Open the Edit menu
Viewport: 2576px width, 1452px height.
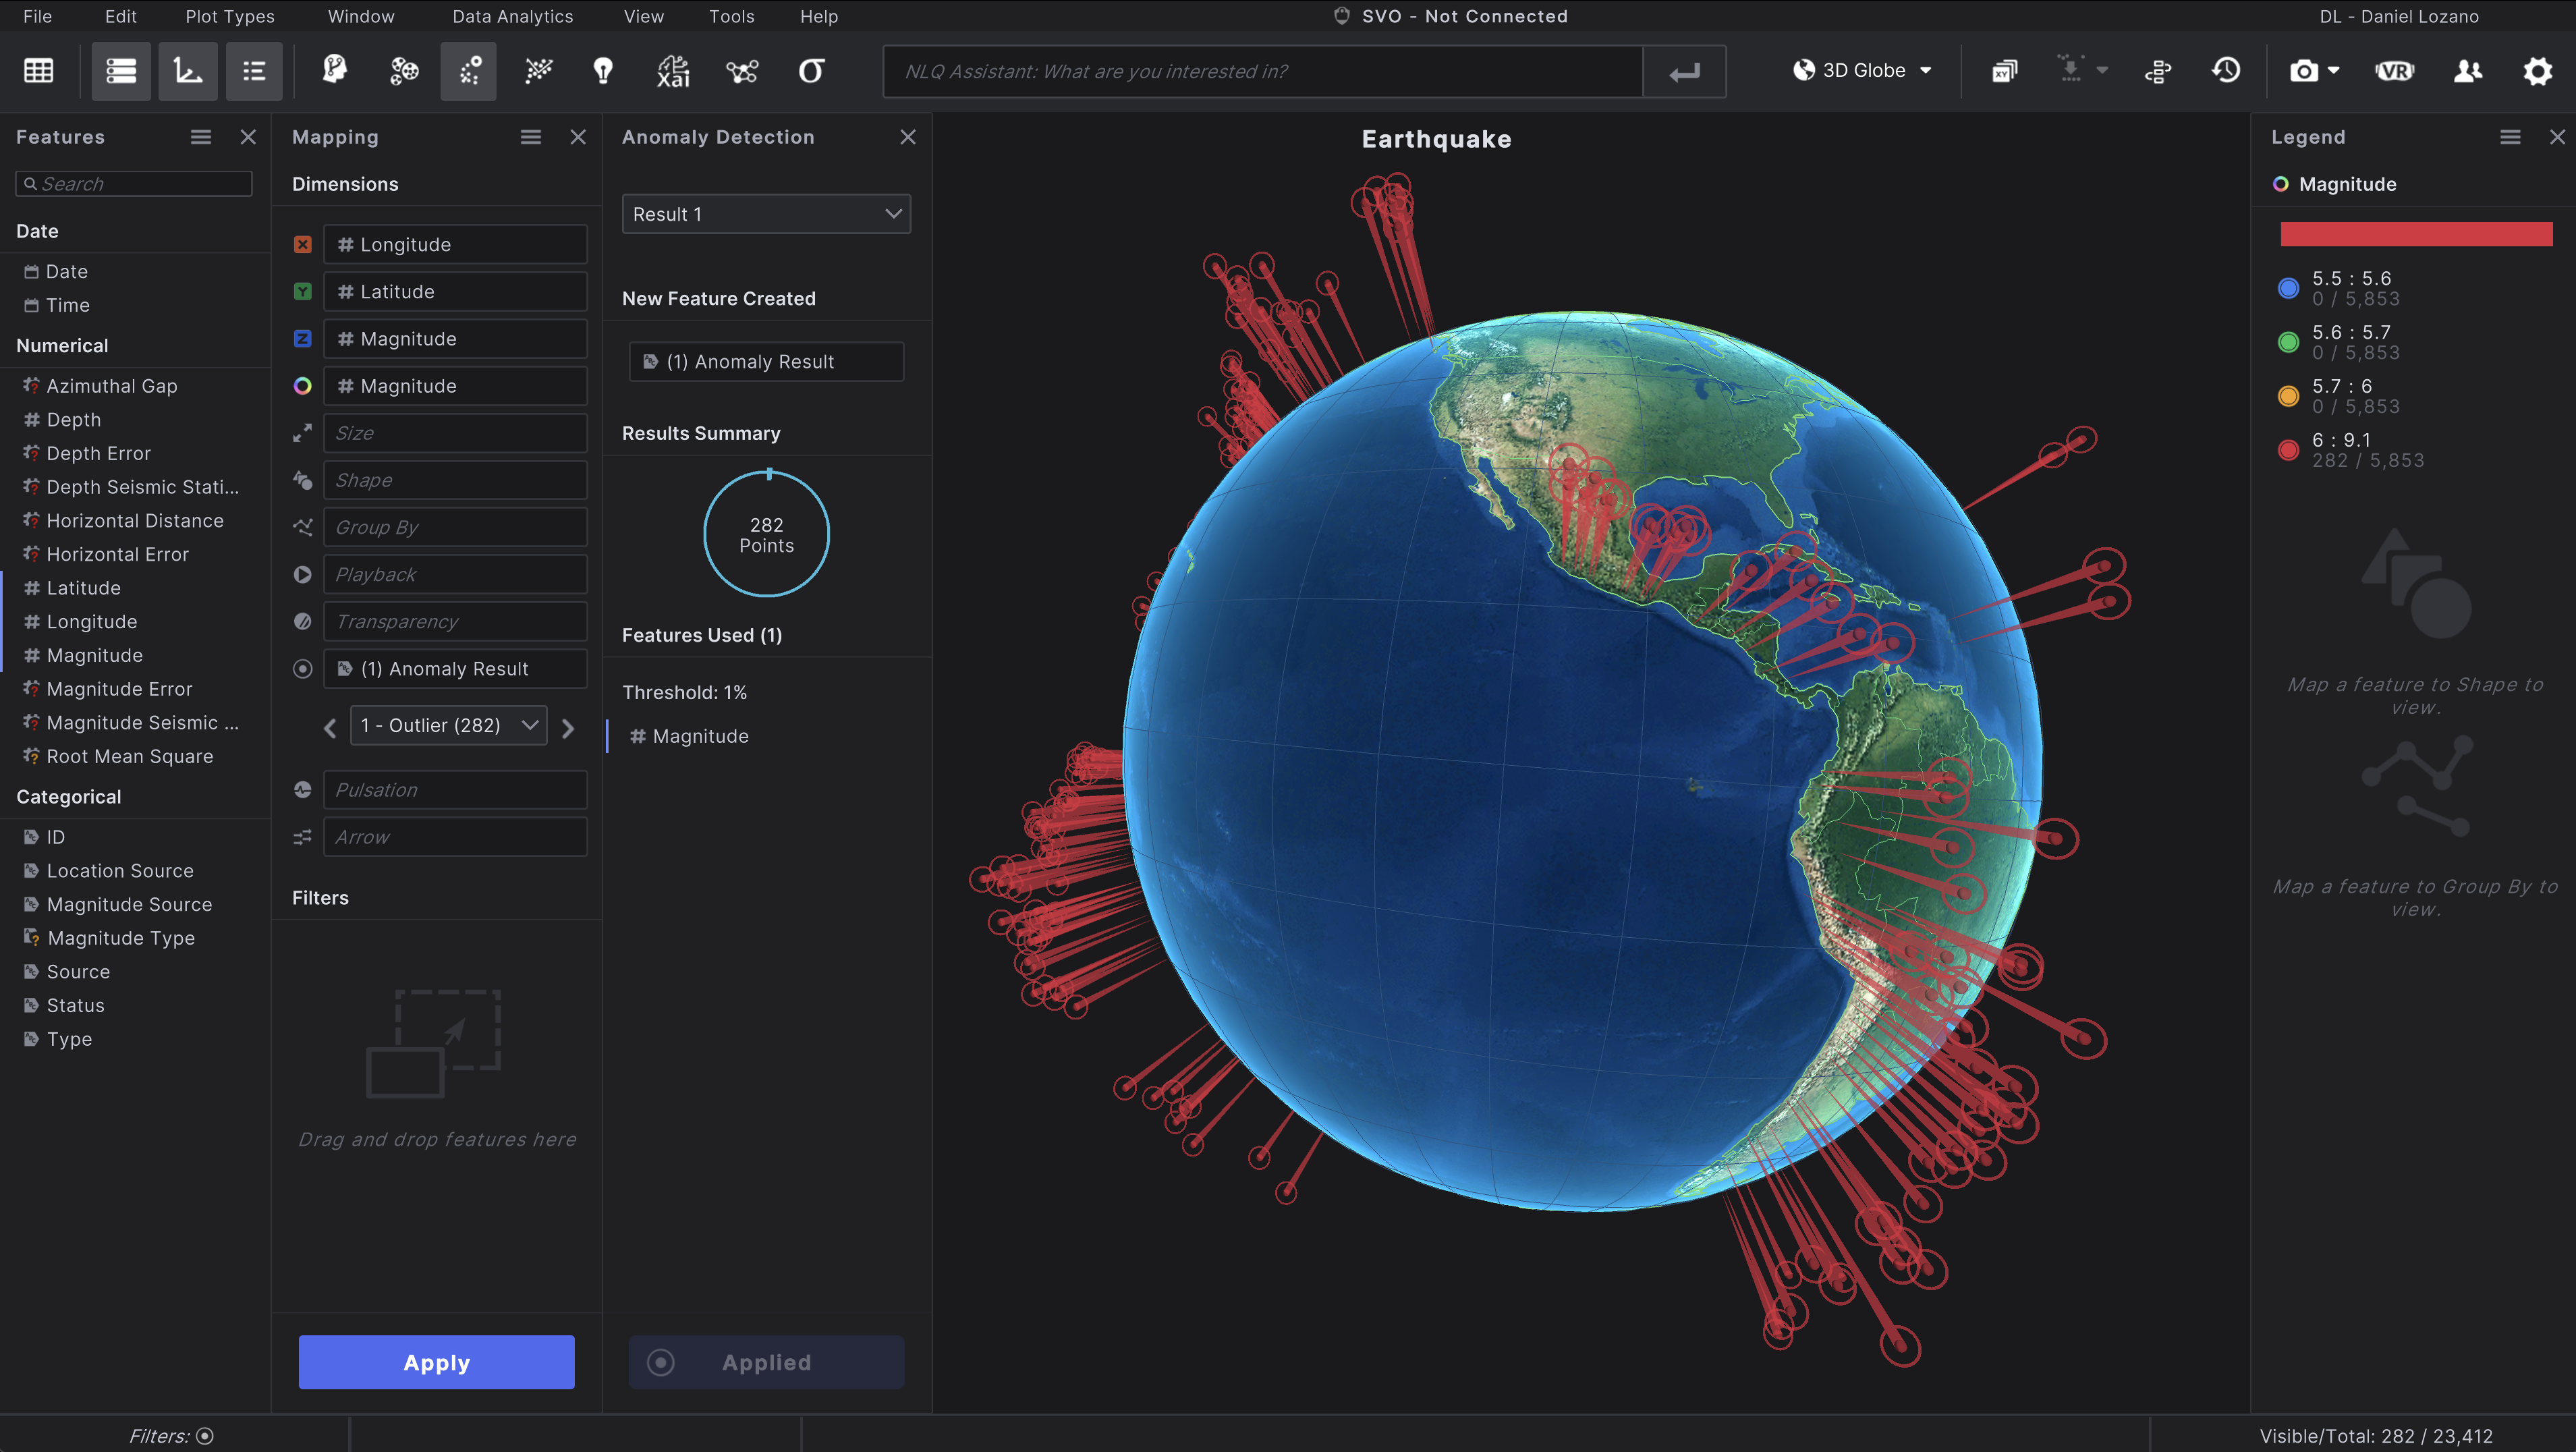point(121,16)
